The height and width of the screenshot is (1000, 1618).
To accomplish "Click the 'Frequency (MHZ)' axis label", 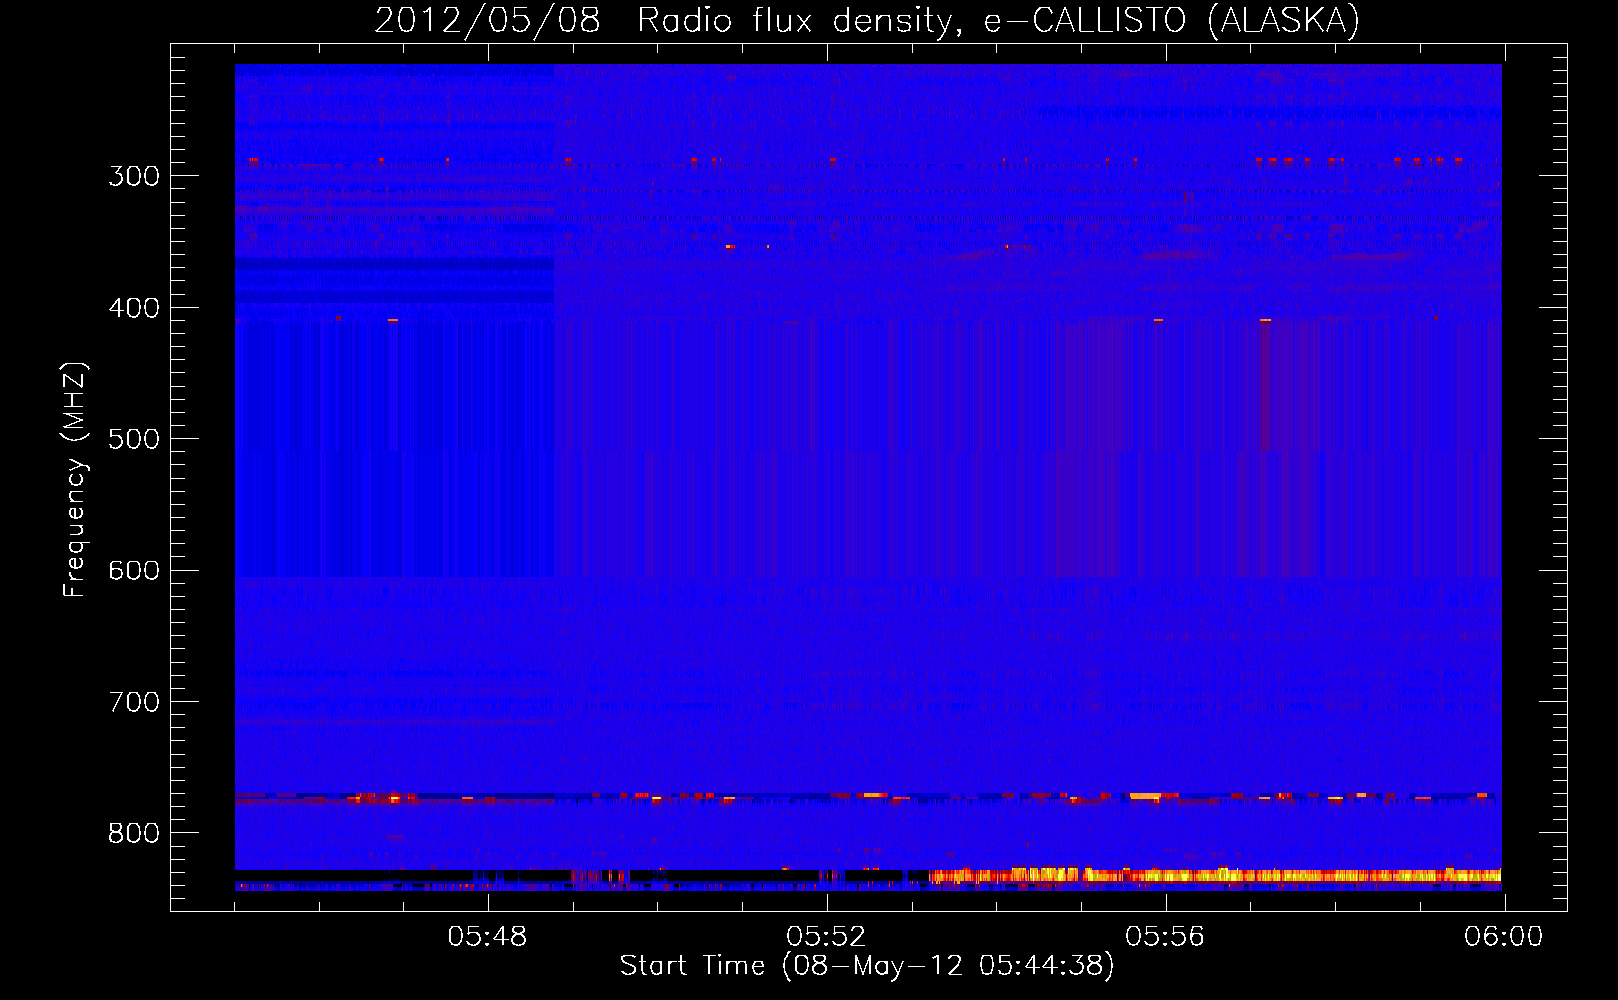I will tap(75, 480).
